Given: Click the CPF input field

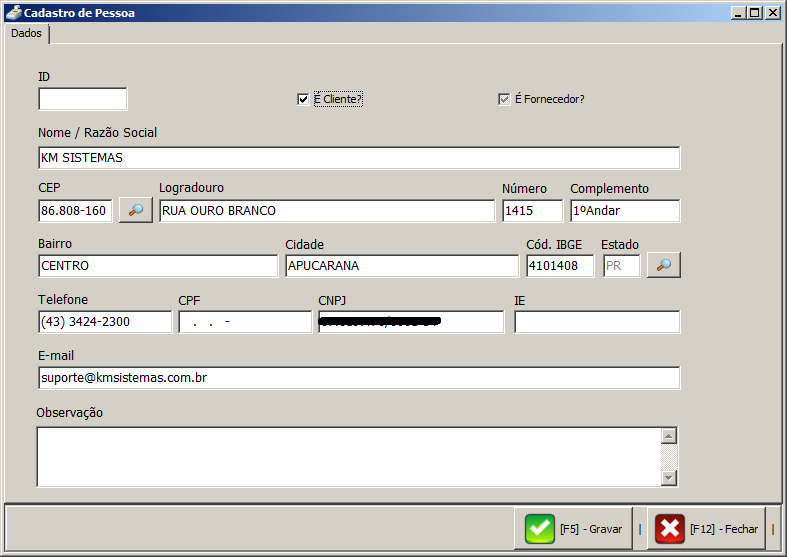Looking at the screenshot, I should pos(245,322).
